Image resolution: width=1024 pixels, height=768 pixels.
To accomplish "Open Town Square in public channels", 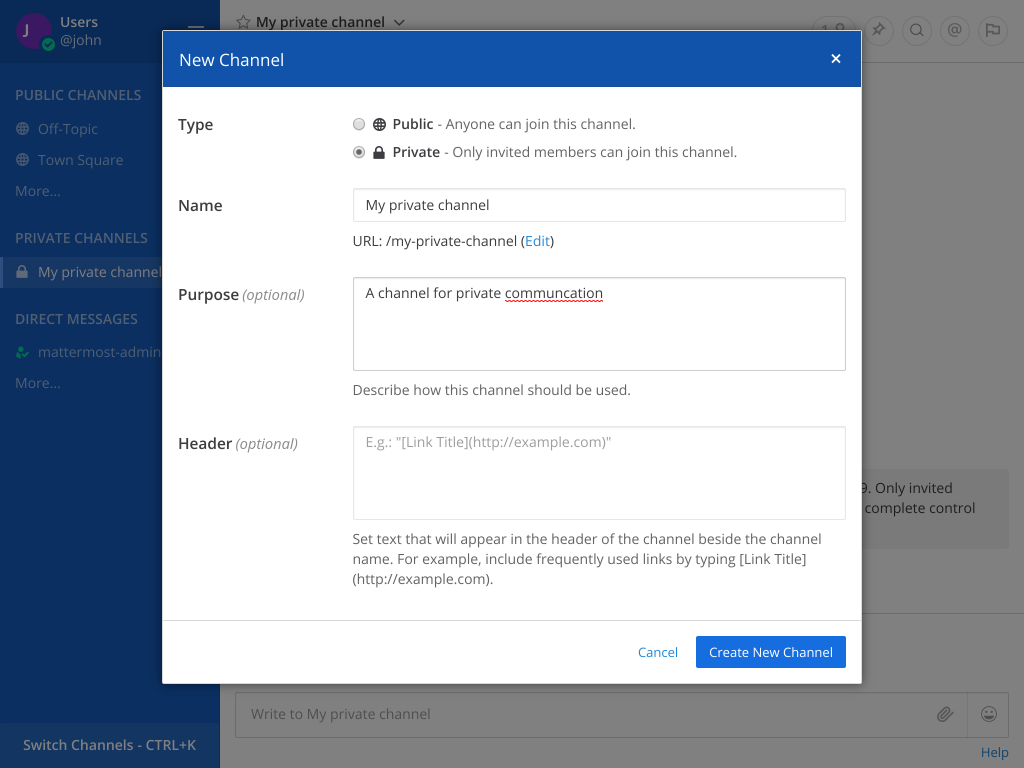I will point(80,160).
